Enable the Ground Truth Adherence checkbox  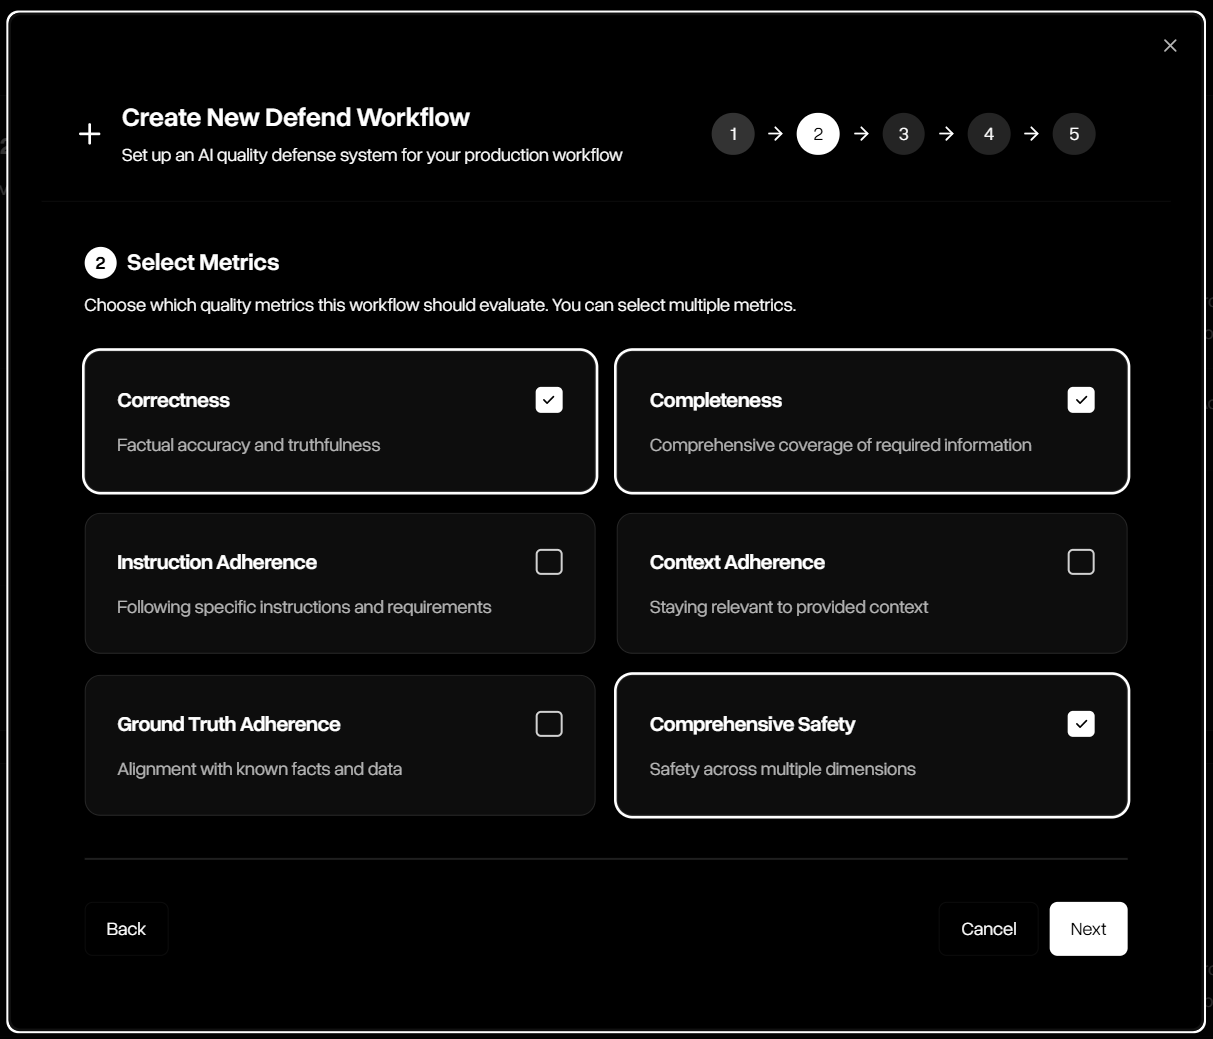pos(548,723)
